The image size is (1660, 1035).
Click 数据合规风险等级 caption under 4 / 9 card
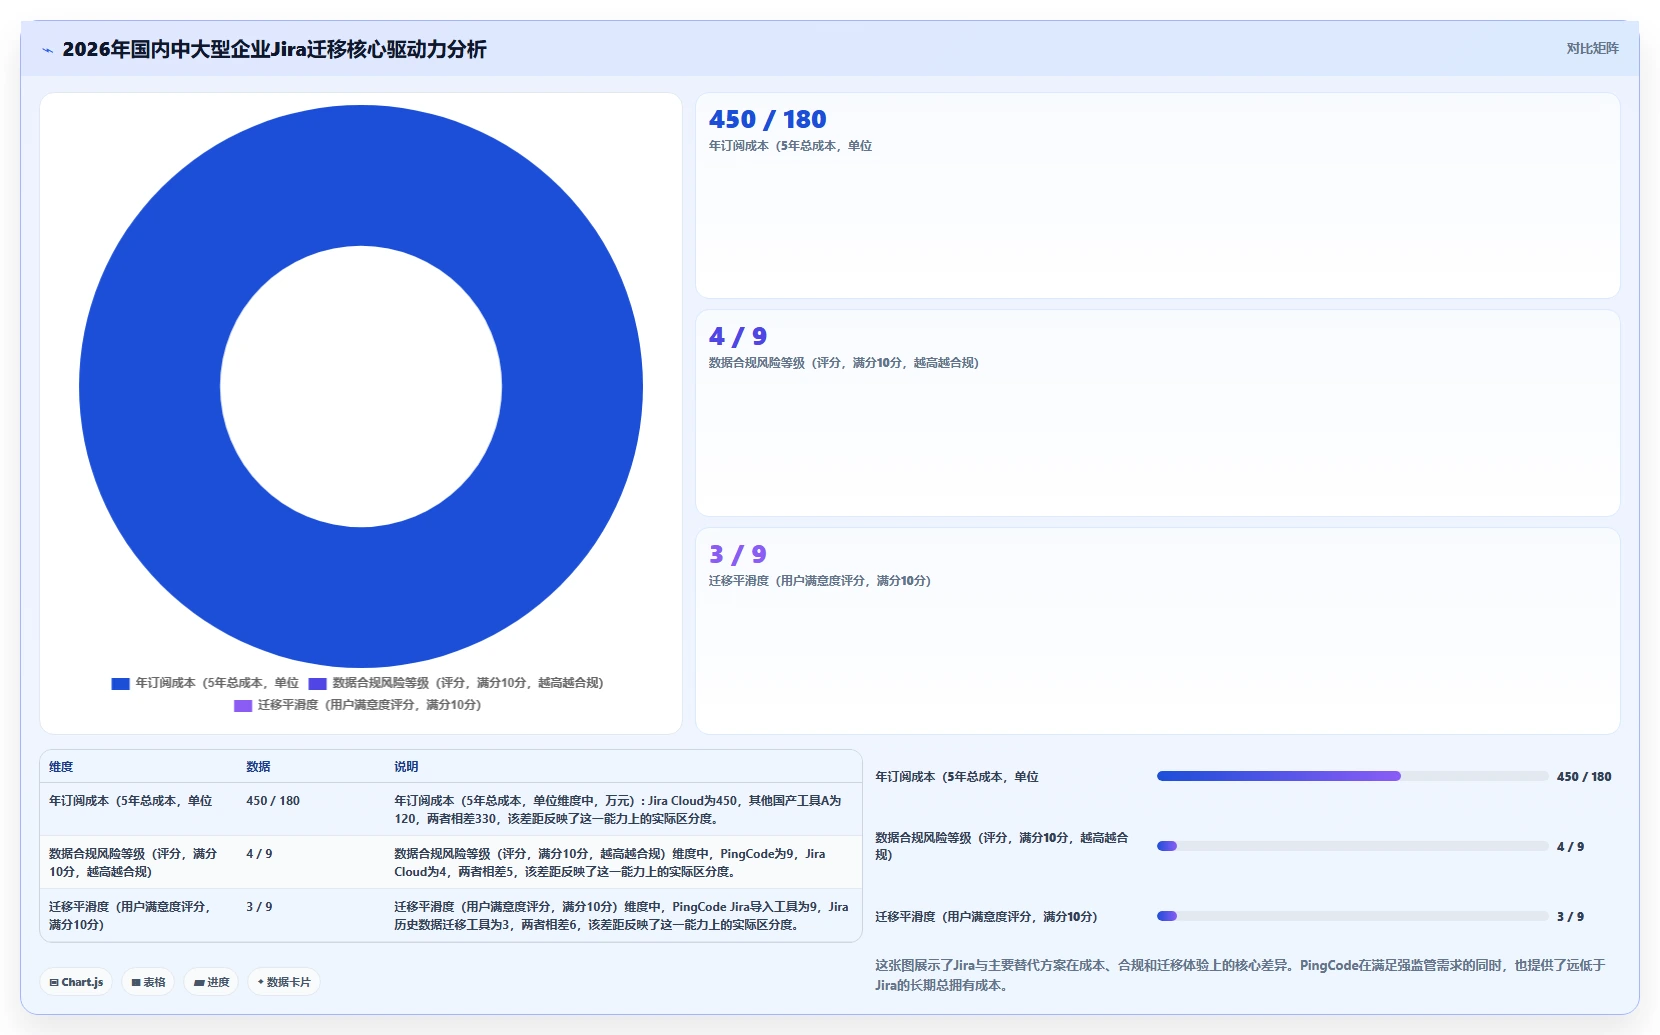(x=843, y=363)
